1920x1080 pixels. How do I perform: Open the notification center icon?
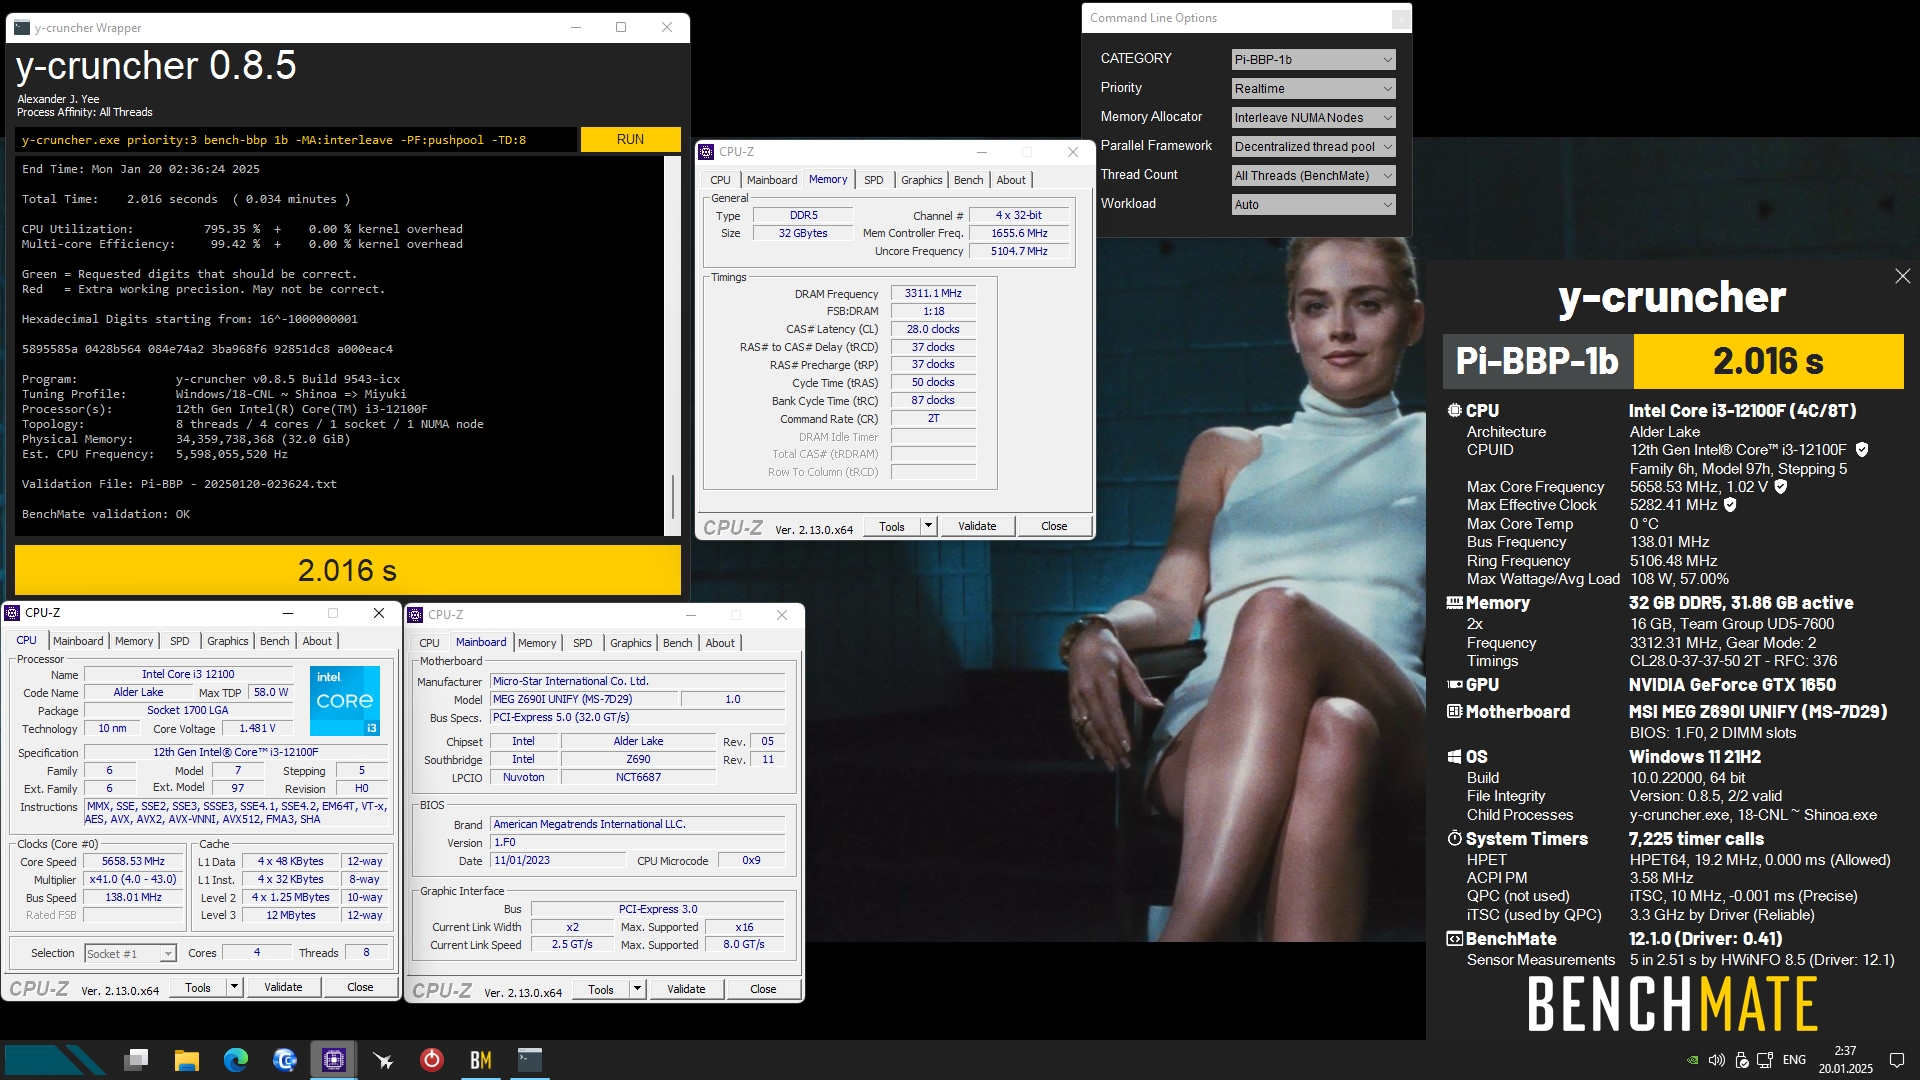[x=1896, y=1060]
